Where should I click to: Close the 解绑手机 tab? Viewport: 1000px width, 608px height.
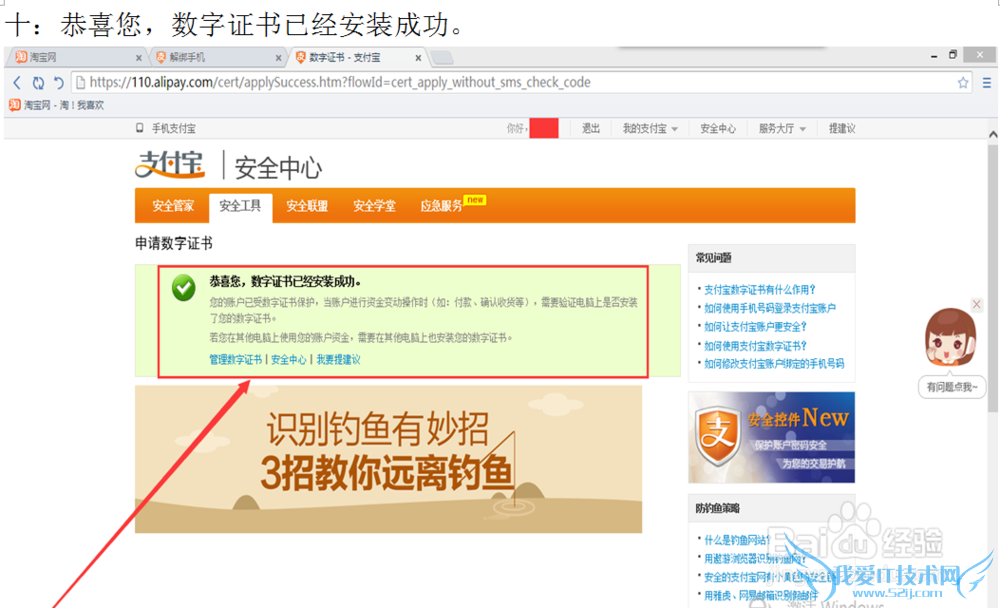tap(278, 58)
